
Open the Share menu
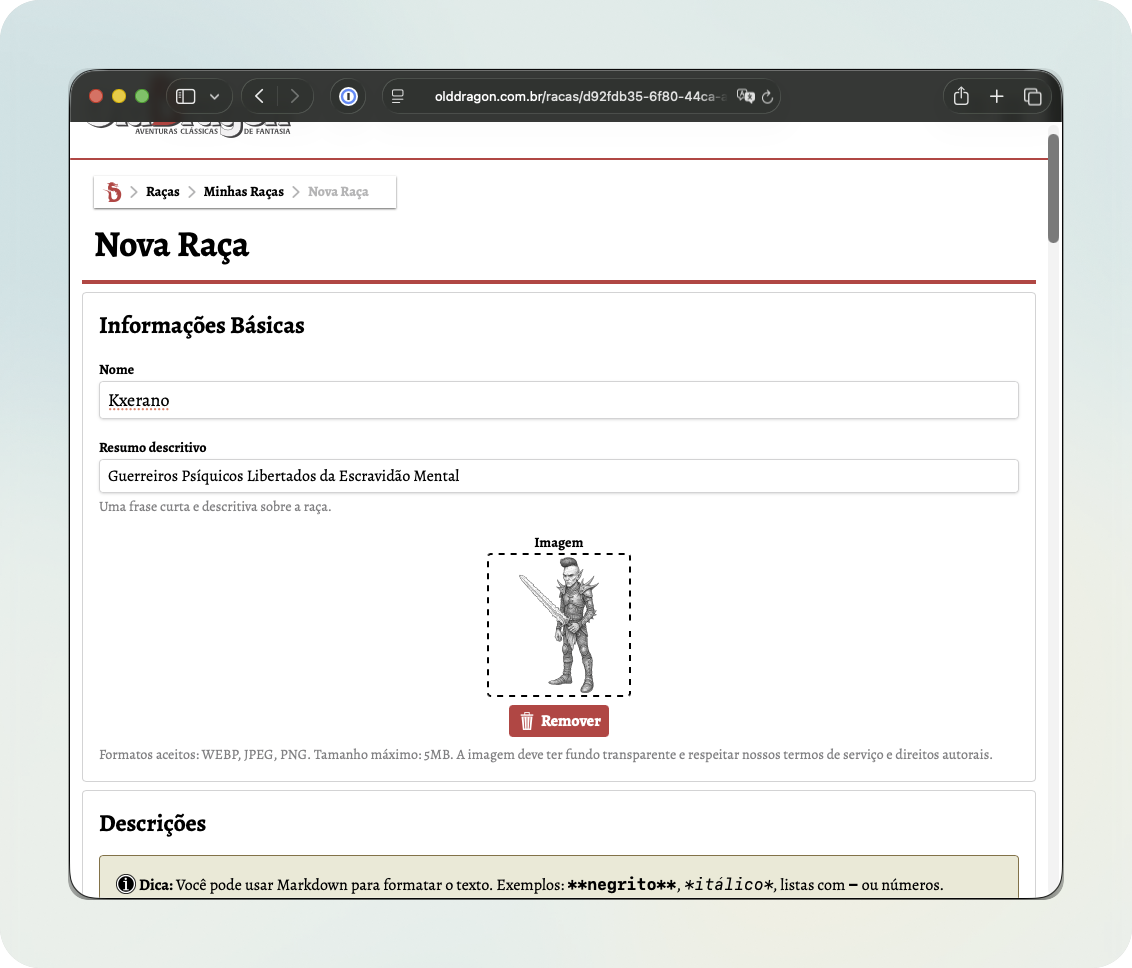click(x=961, y=96)
